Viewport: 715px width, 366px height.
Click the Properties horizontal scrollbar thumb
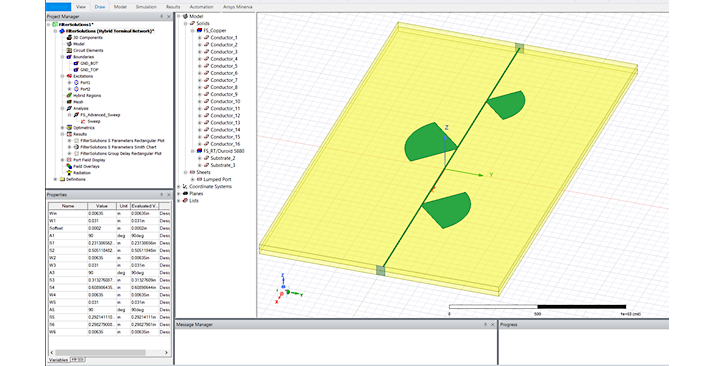[100, 352]
